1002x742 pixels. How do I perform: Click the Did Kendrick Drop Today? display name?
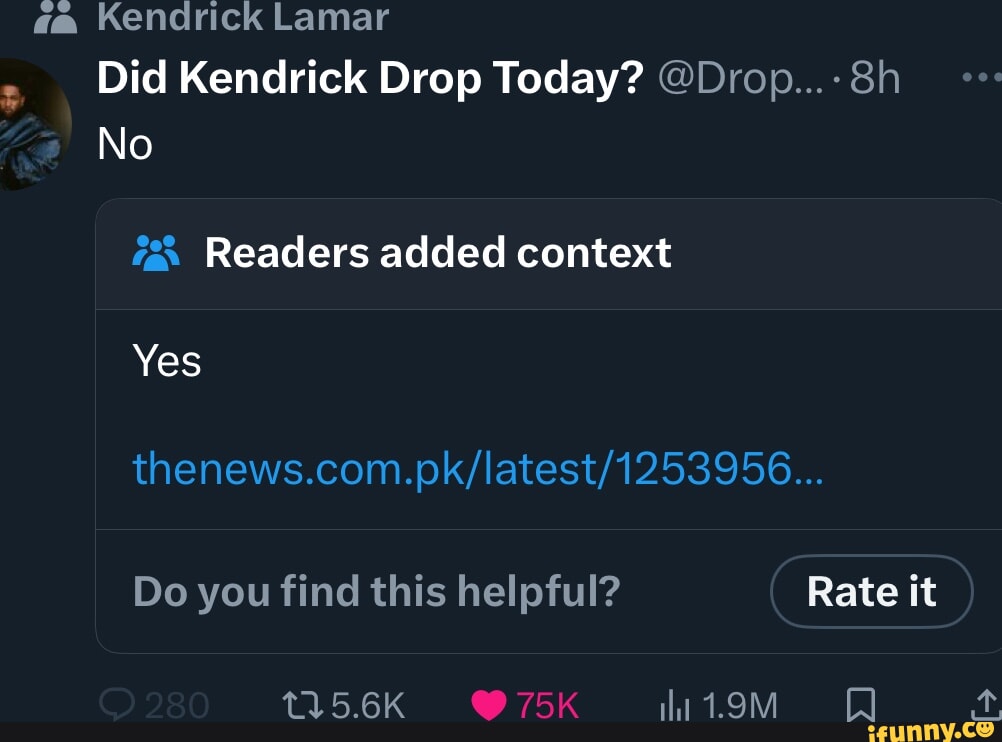pyautogui.click(x=370, y=79)
